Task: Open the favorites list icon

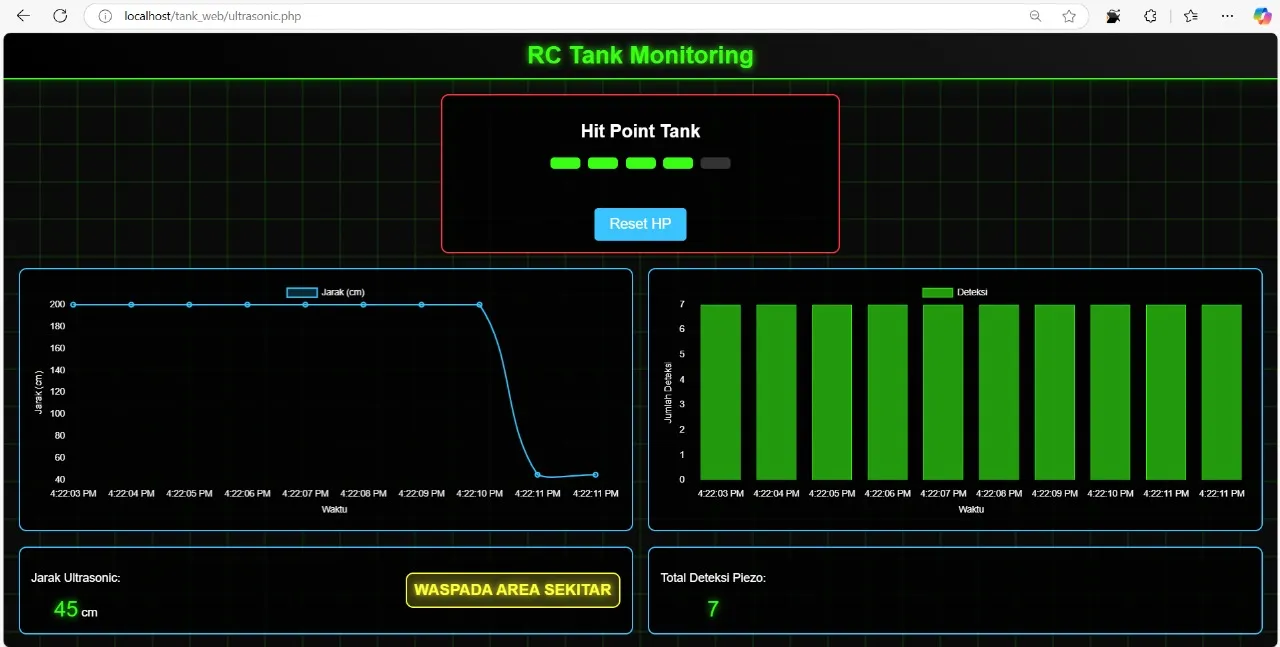Action: pyautogui.click(x=1190, y=16)
